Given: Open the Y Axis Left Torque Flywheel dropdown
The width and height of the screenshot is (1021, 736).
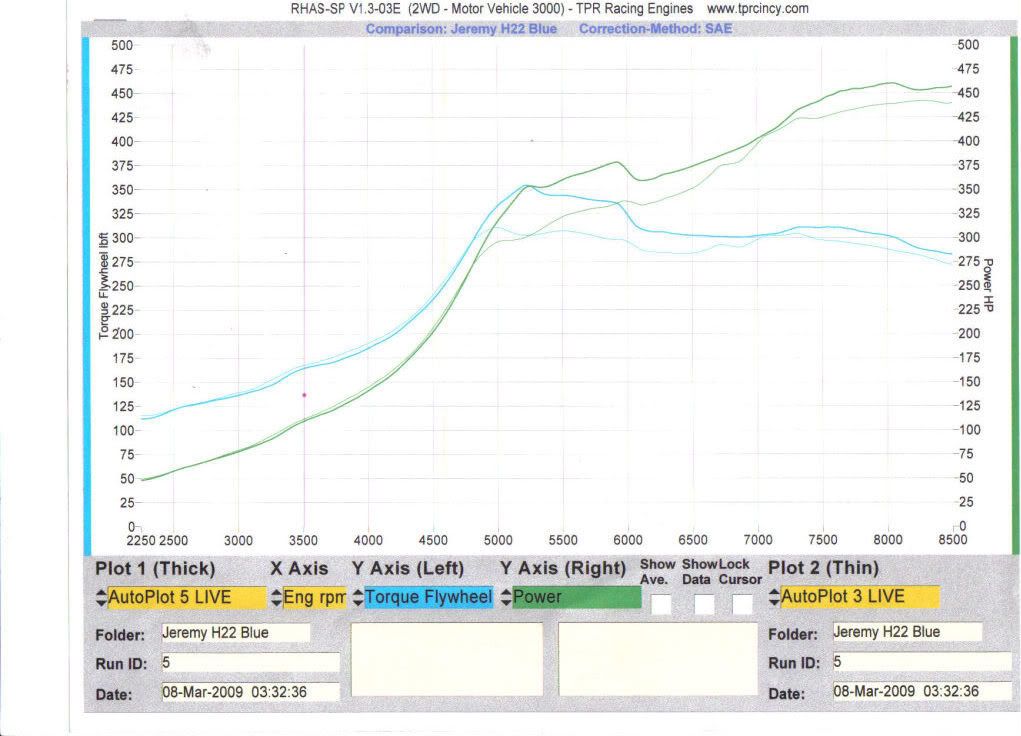Looking at the screenshot, I should [429, 598].
